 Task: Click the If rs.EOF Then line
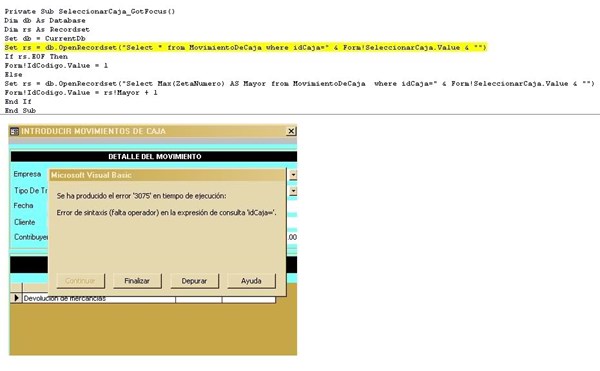coord(36,57)
